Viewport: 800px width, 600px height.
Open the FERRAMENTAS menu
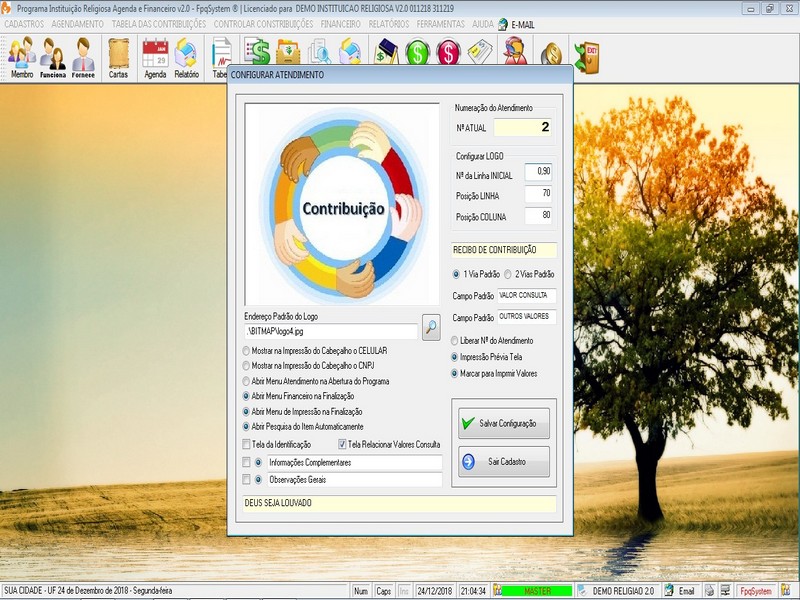(x=441, y=24)
